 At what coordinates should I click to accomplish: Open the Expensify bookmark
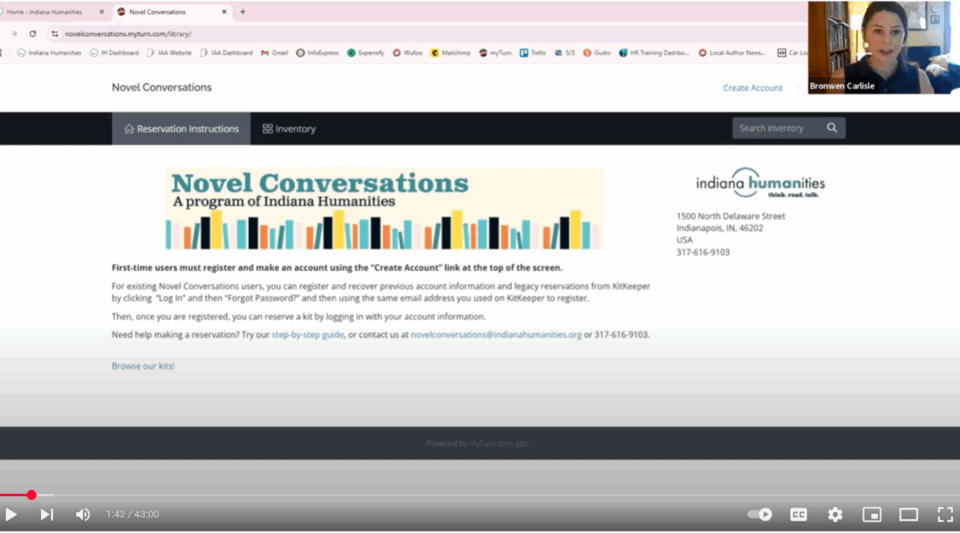point(366,53)
